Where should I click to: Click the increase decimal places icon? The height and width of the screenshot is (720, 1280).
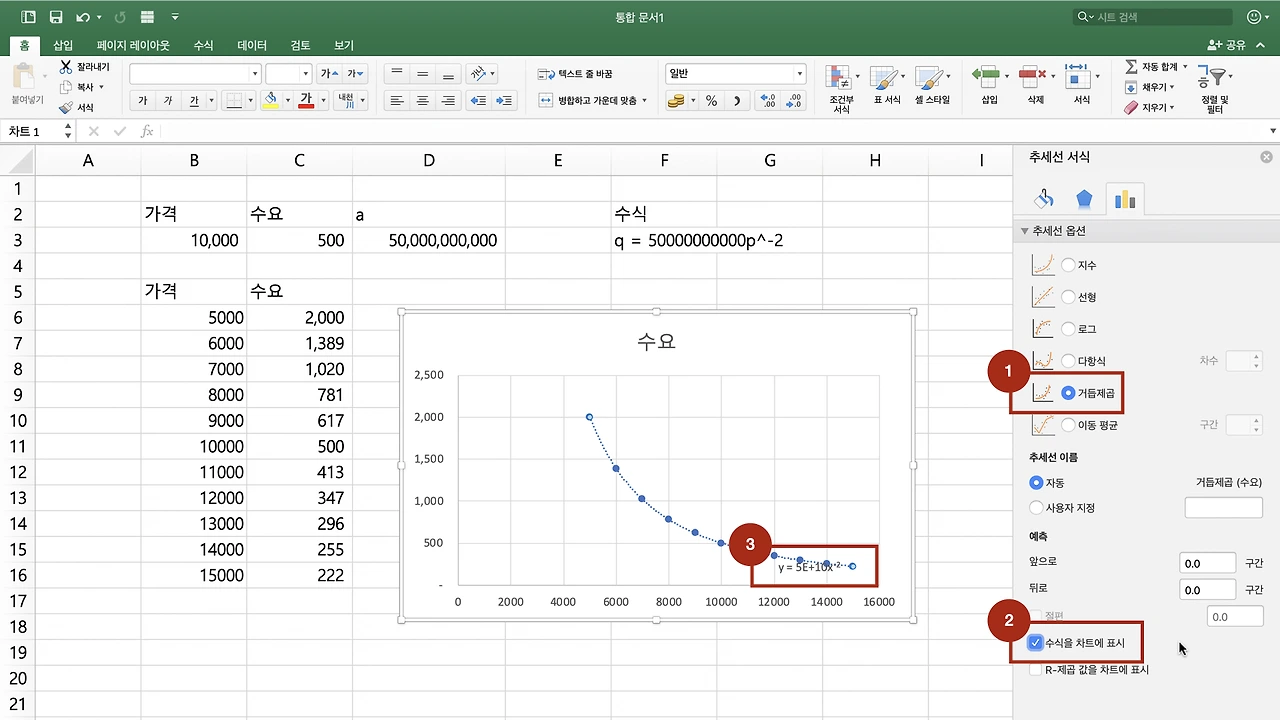[768, 100]
